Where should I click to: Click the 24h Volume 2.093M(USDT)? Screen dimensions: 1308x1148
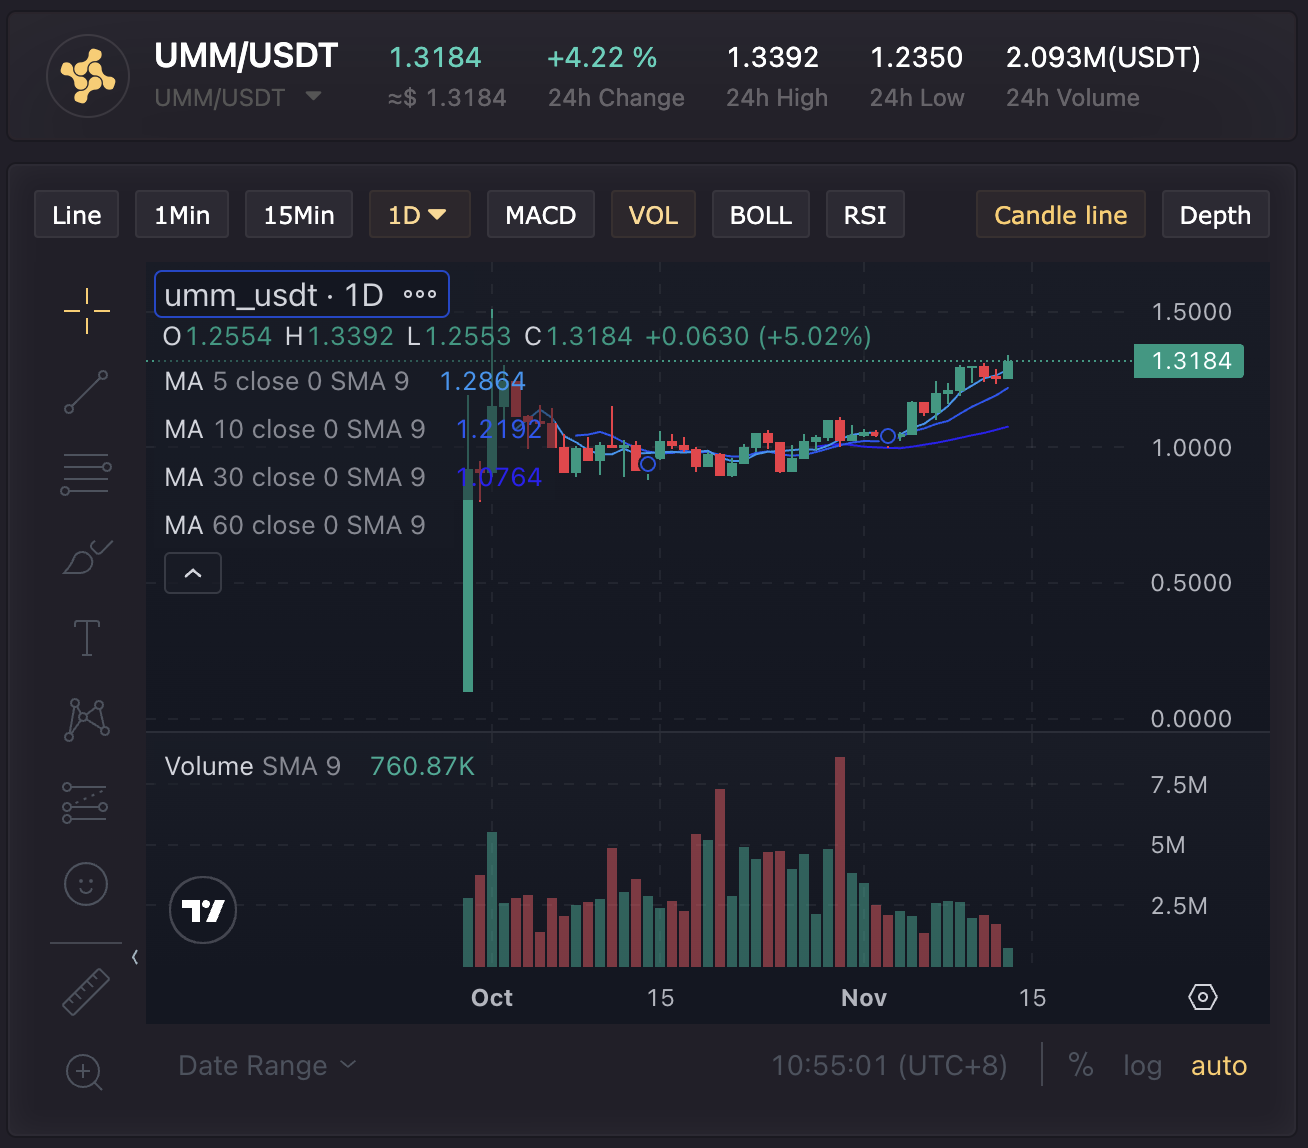(1104, 58)
